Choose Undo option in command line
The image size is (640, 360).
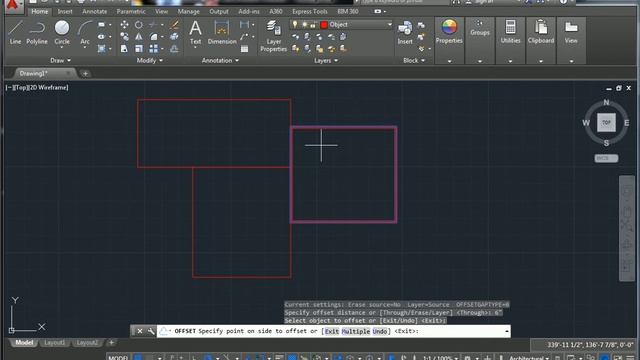coord(380,331)
